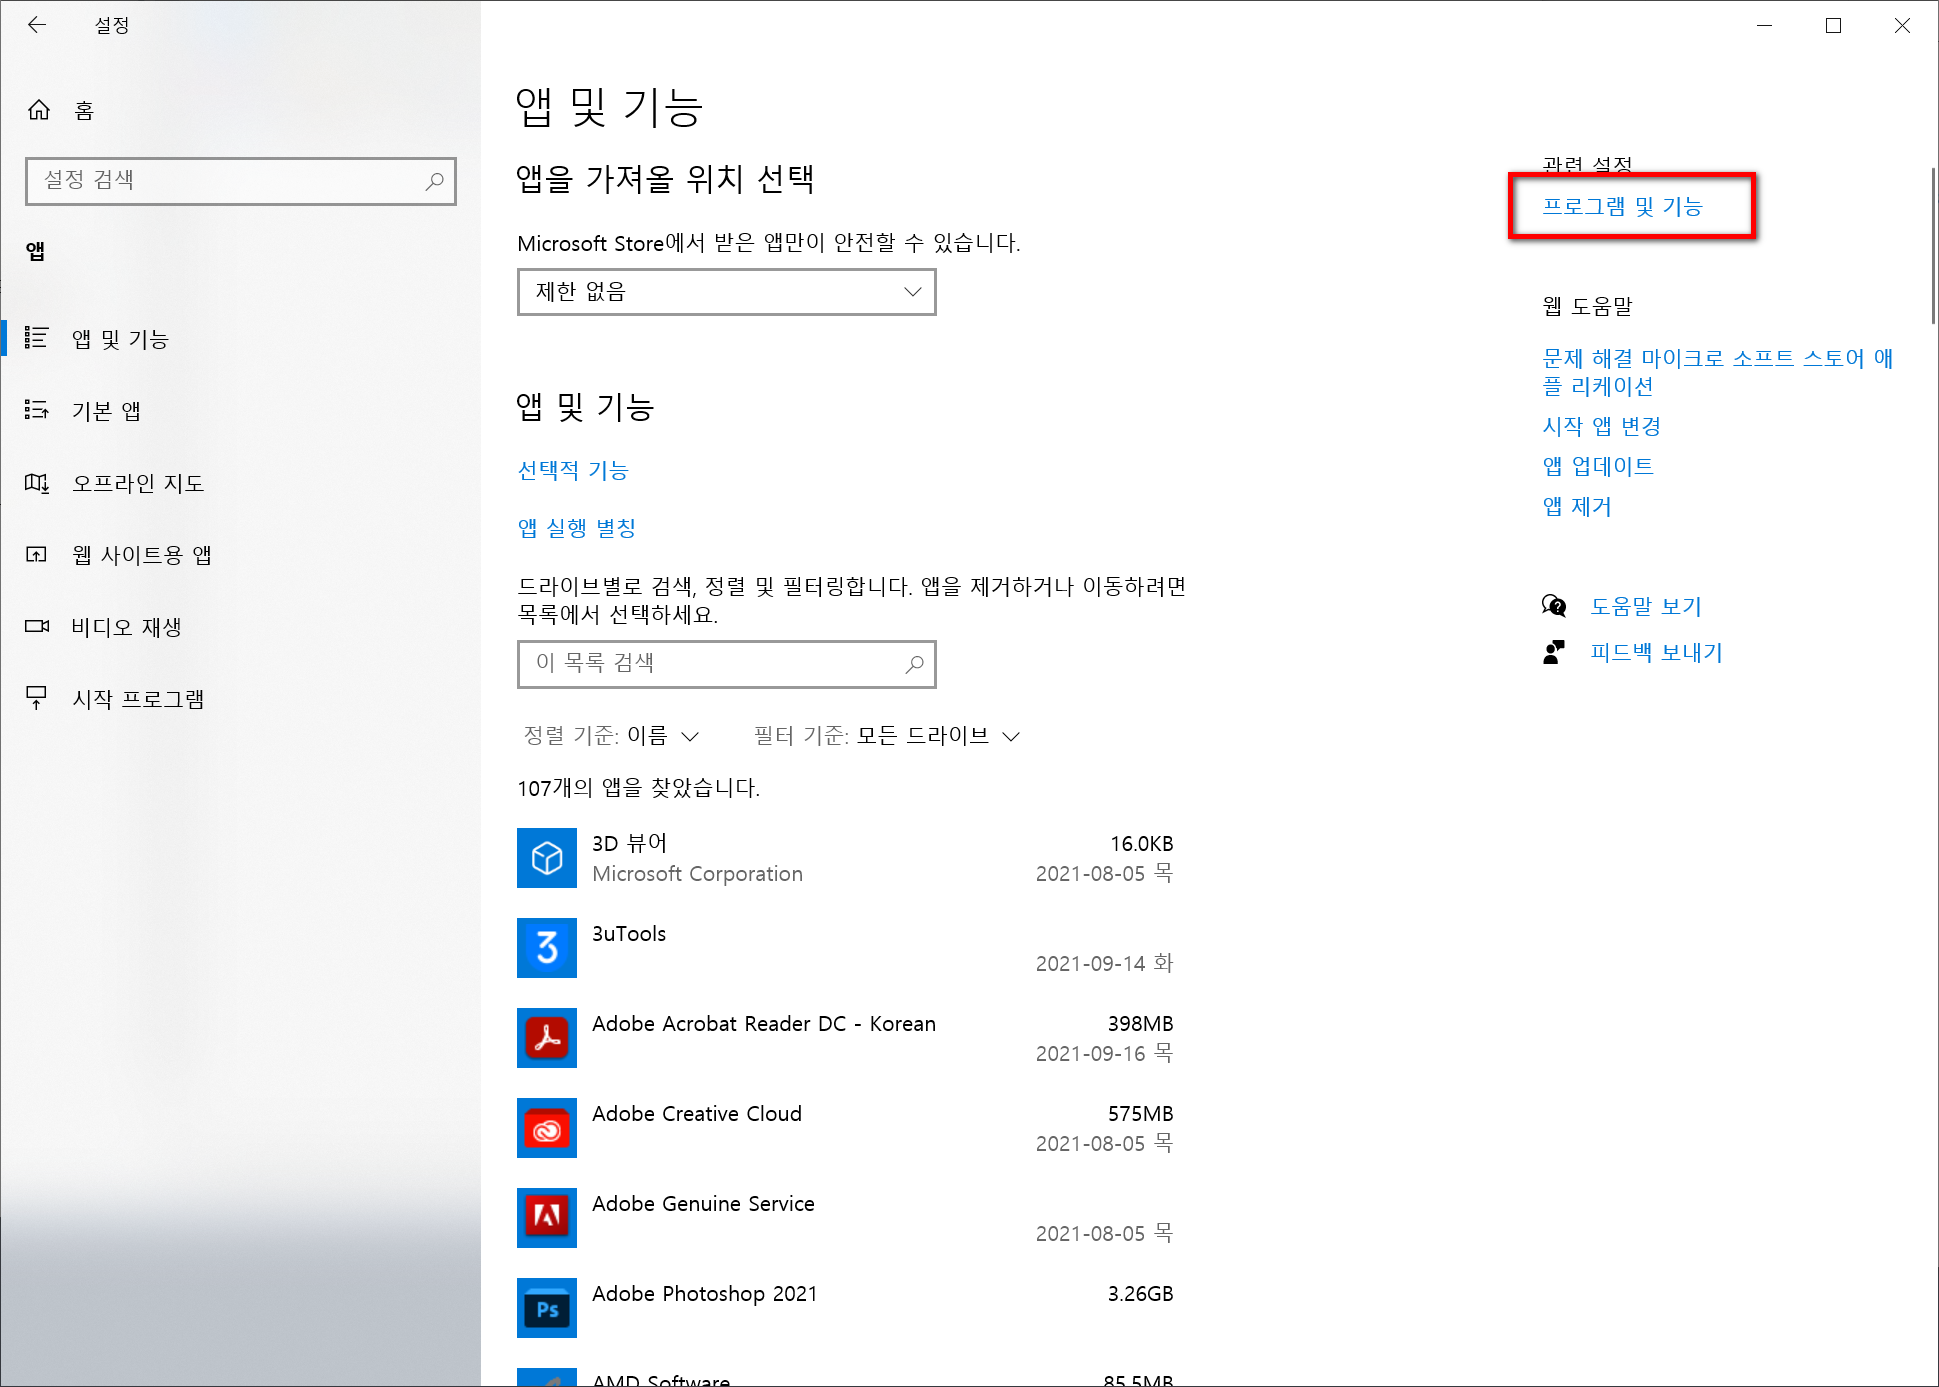Screen dimensions: 1939x1387
Task: Minimize the 설정 window
Action: 1764,25
